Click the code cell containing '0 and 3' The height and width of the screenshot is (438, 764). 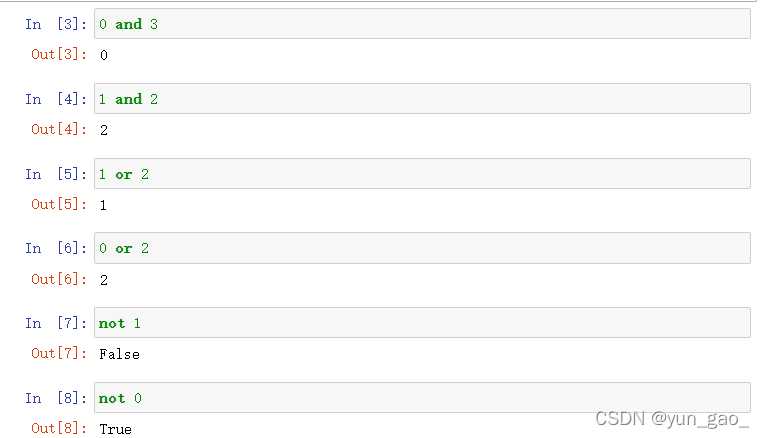click(x=422, y=24)
